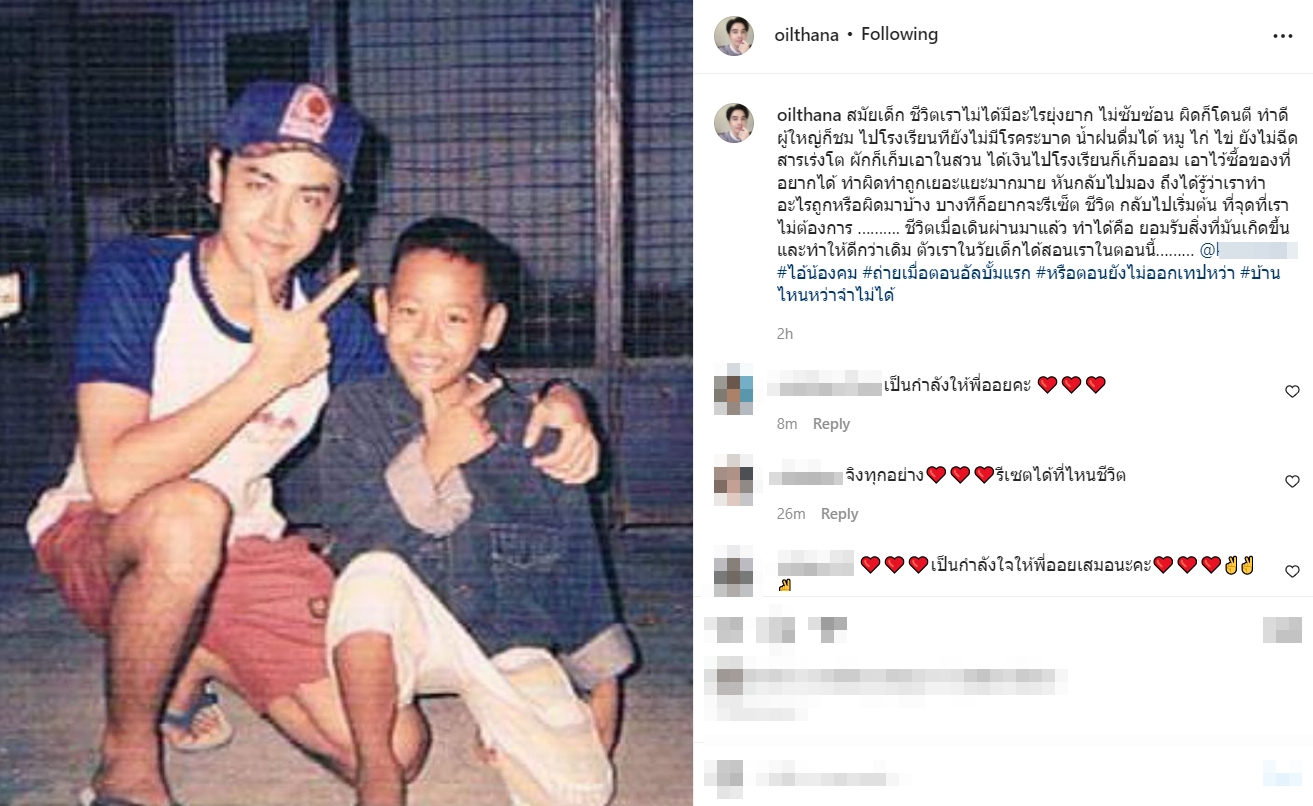The width and height of the screenshot is (1313, 806).
Task: Open the posted photo of two people
Action: [x=346, y=403]
